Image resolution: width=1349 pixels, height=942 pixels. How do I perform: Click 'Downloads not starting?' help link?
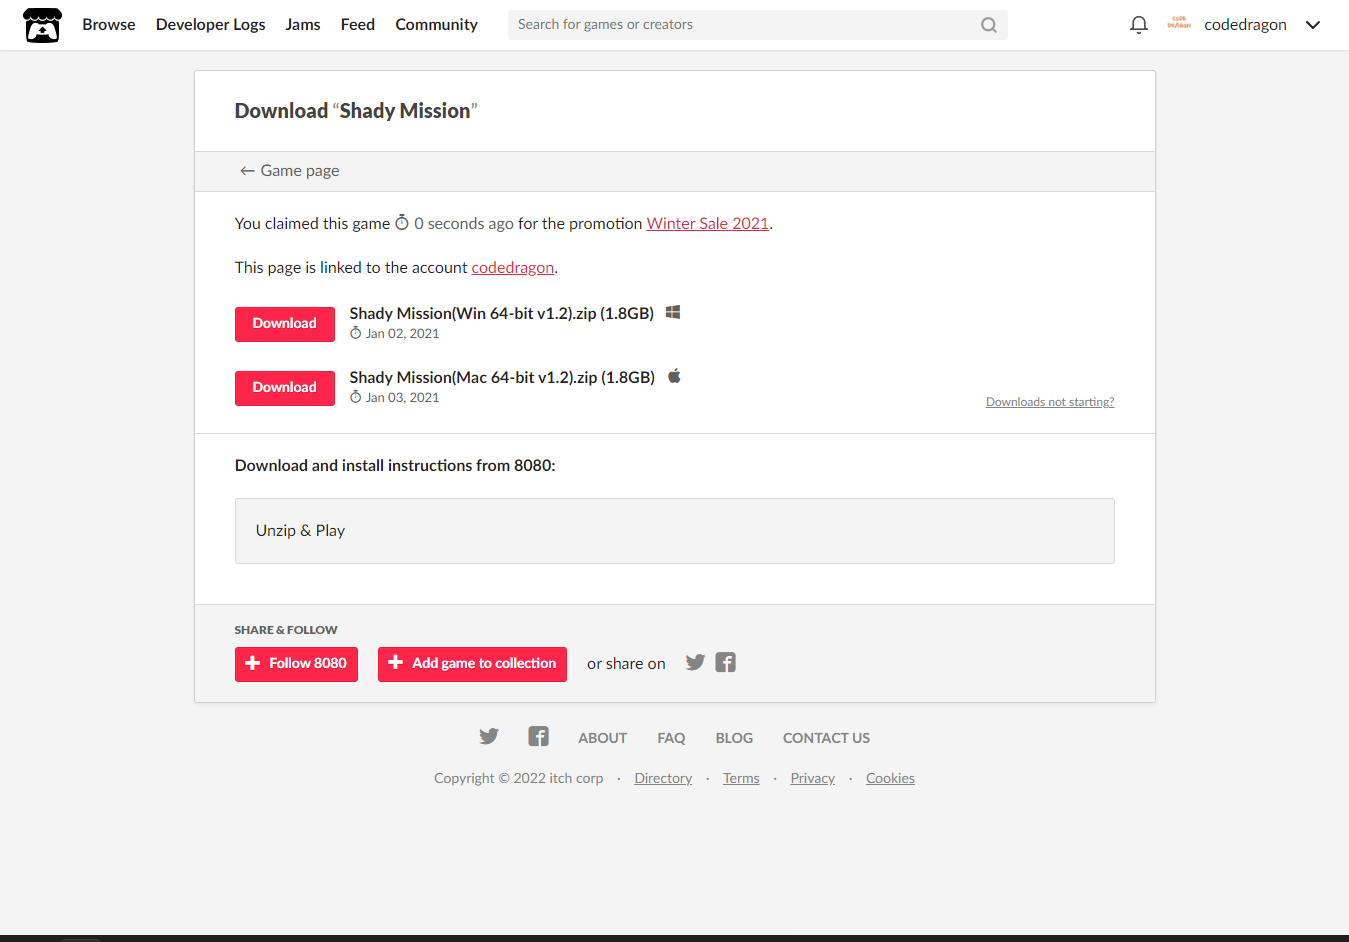[1050, 402]
